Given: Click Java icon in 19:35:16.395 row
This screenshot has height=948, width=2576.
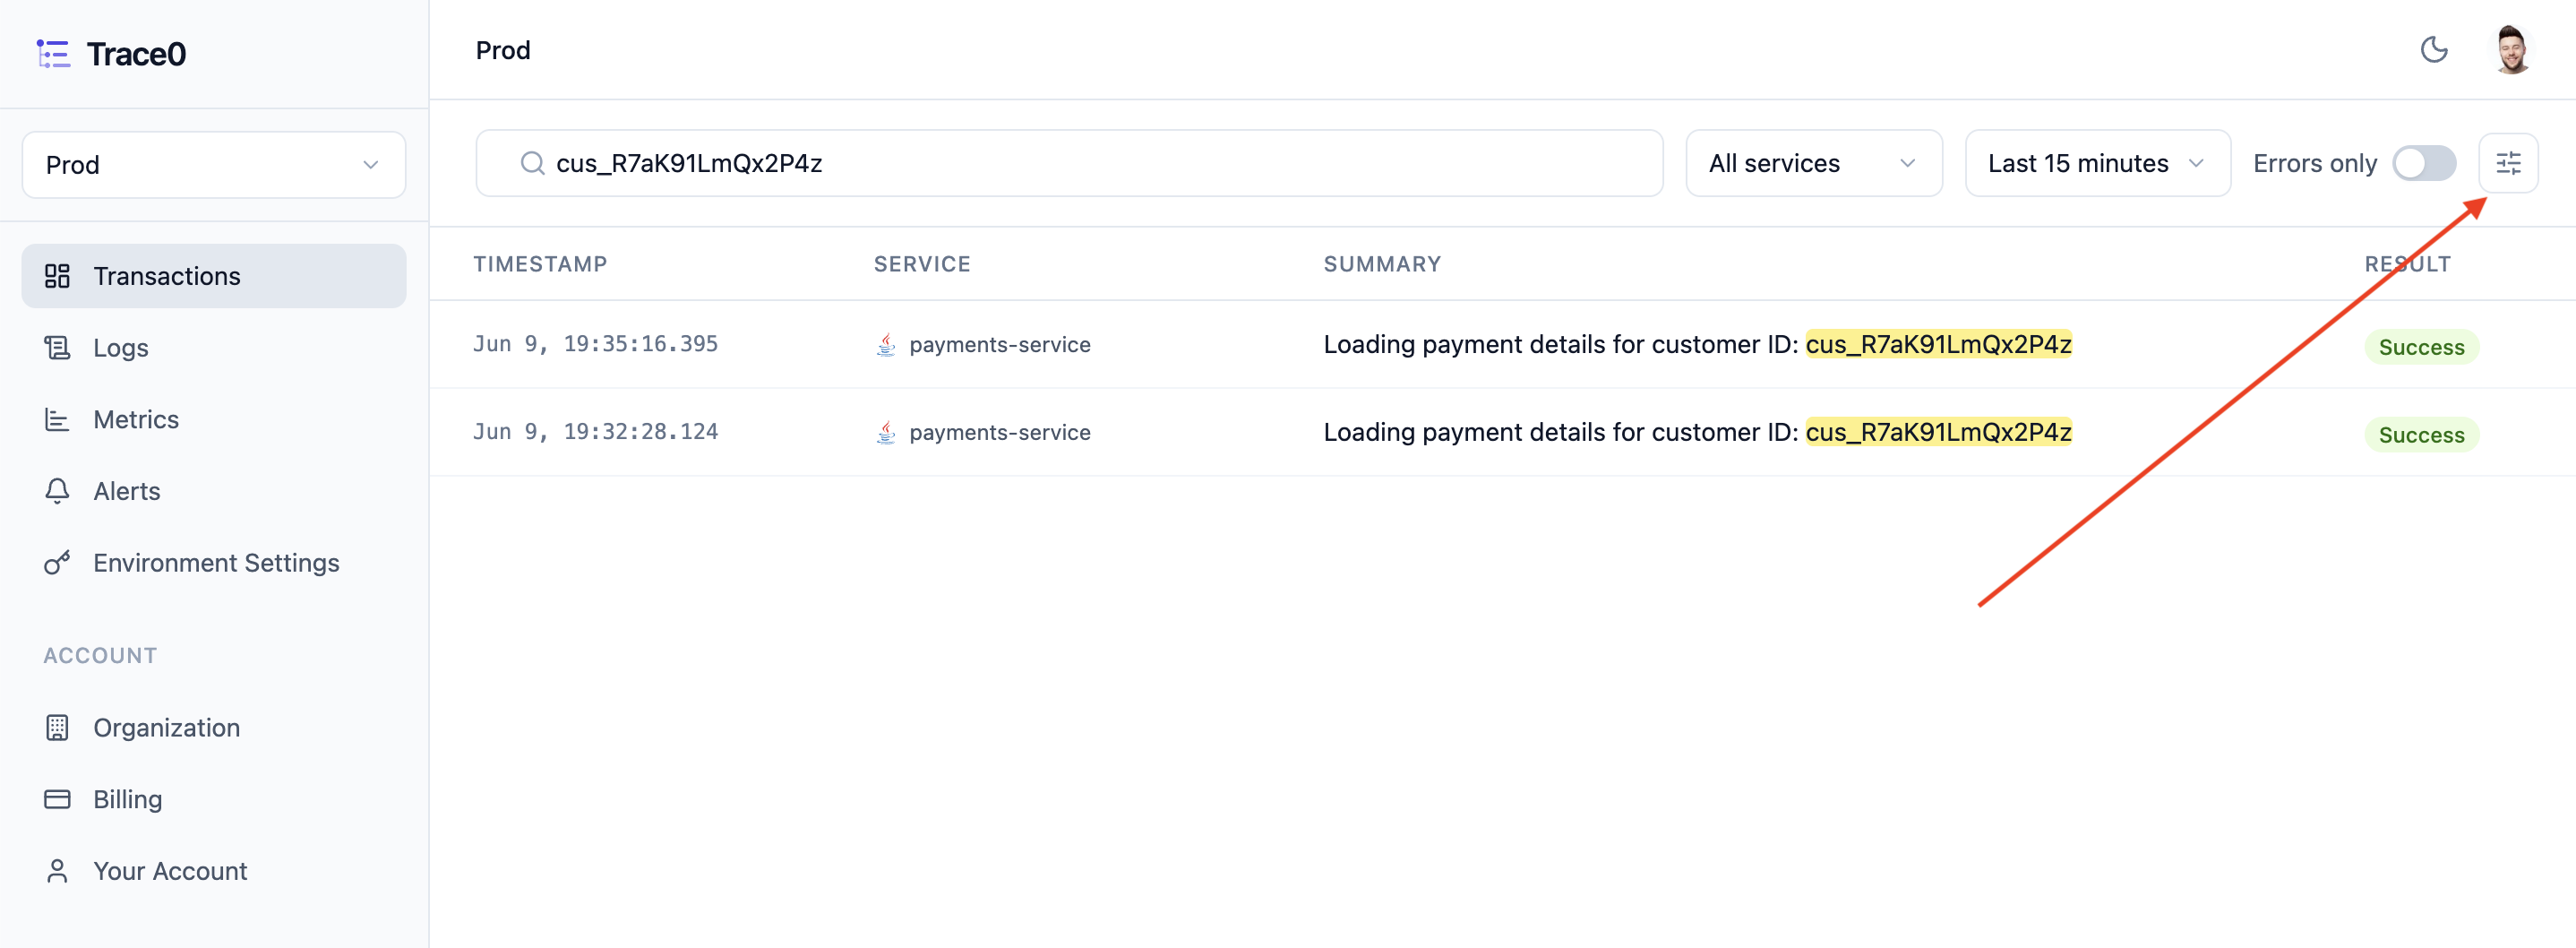Looking at the screenshot, I should (x=885, y=345).
